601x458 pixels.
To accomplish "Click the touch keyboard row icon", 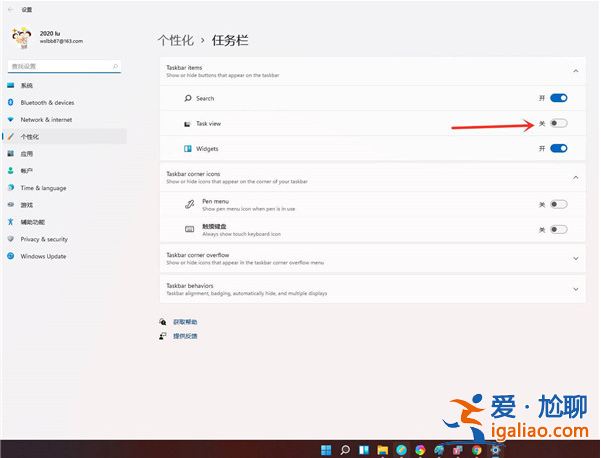I will tap(189, 229).
